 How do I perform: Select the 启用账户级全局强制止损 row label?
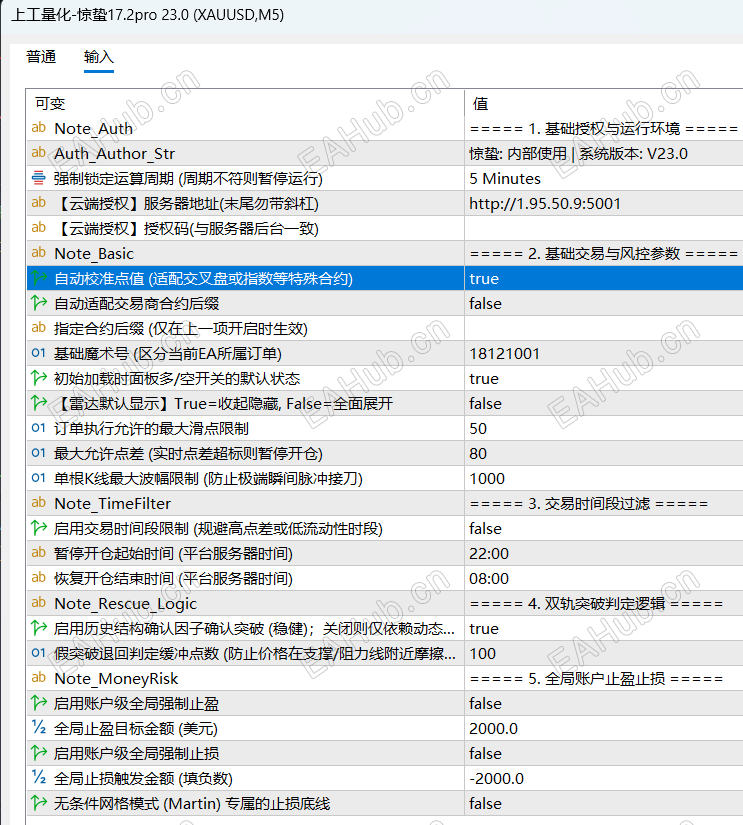[136, 753]
